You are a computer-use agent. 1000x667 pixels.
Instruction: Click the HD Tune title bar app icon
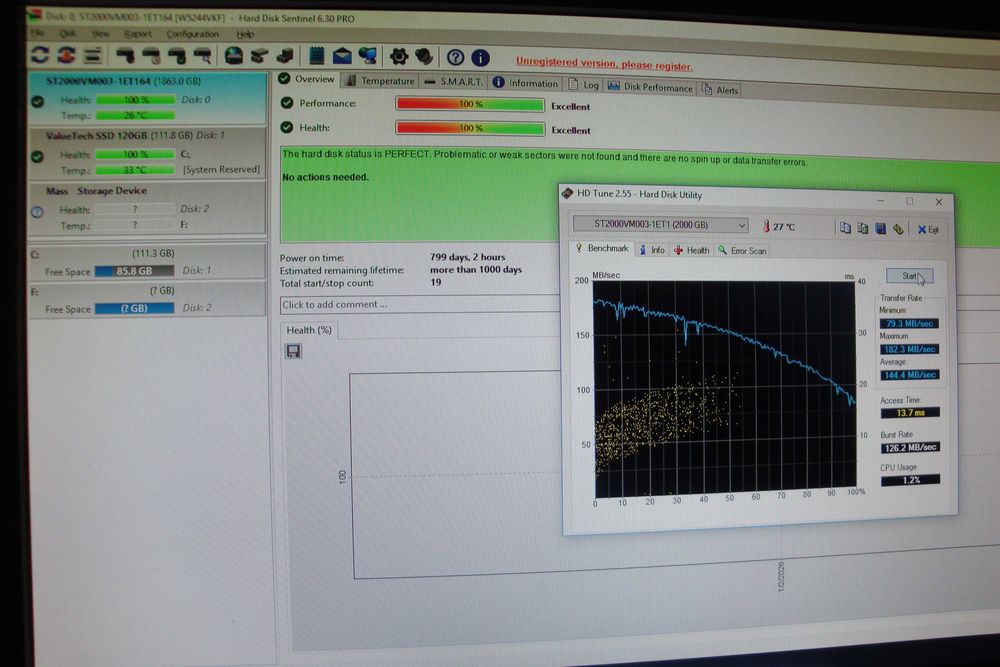point(567,193)
